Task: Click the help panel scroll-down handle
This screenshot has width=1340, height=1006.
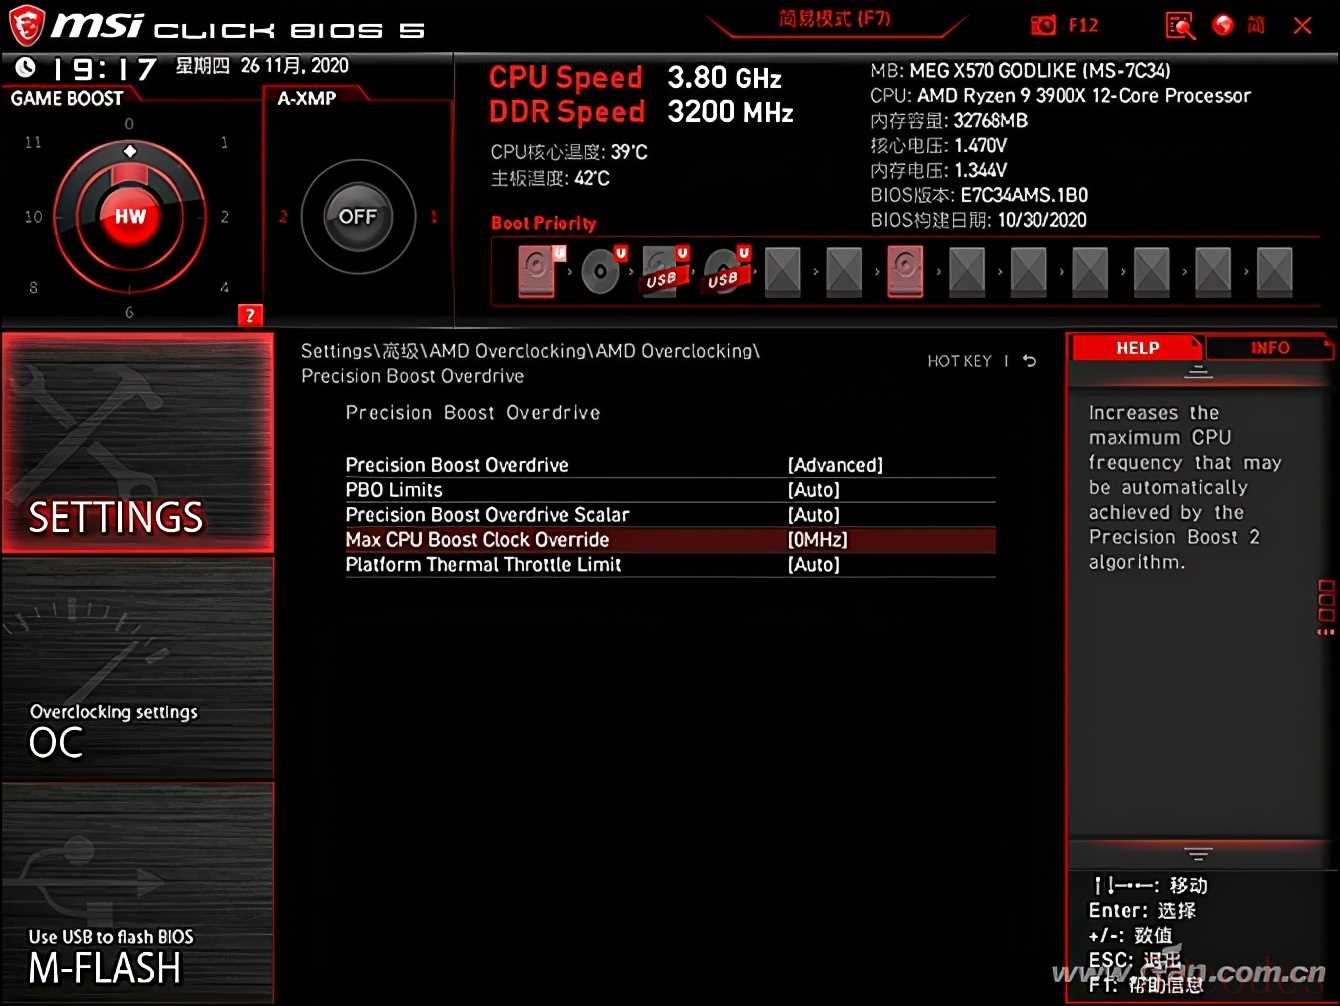Action: tap(1198, 855)
